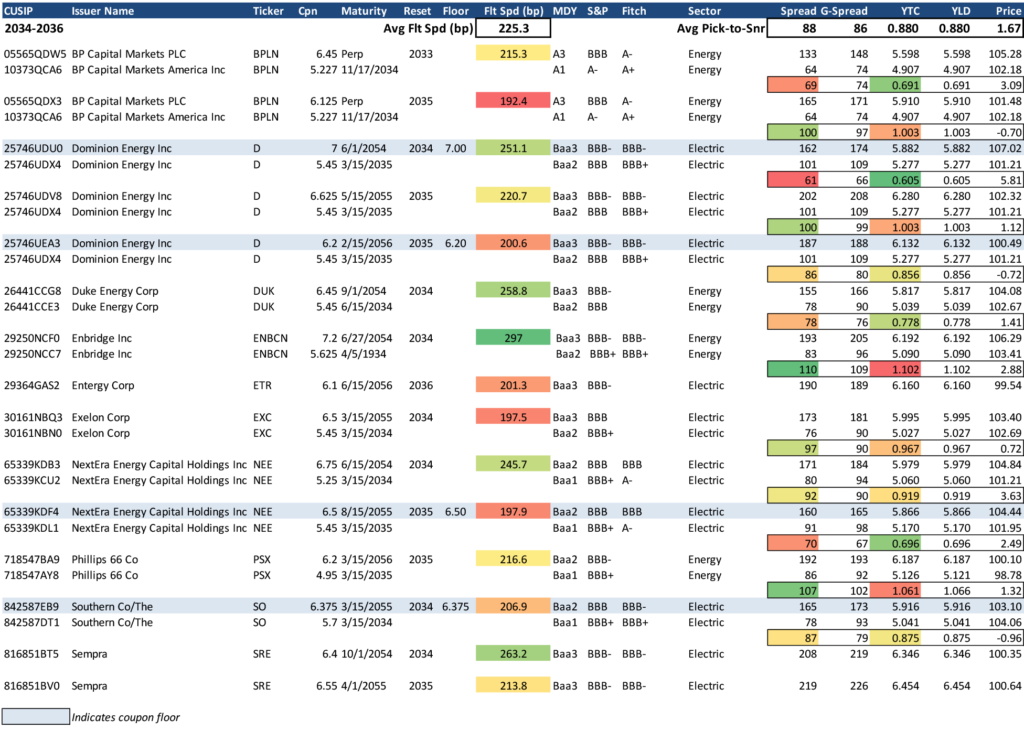The image size is (1024, 731).
Task: Click the yellow 215.3 Flt Spd cell
Action: (512, 53)
